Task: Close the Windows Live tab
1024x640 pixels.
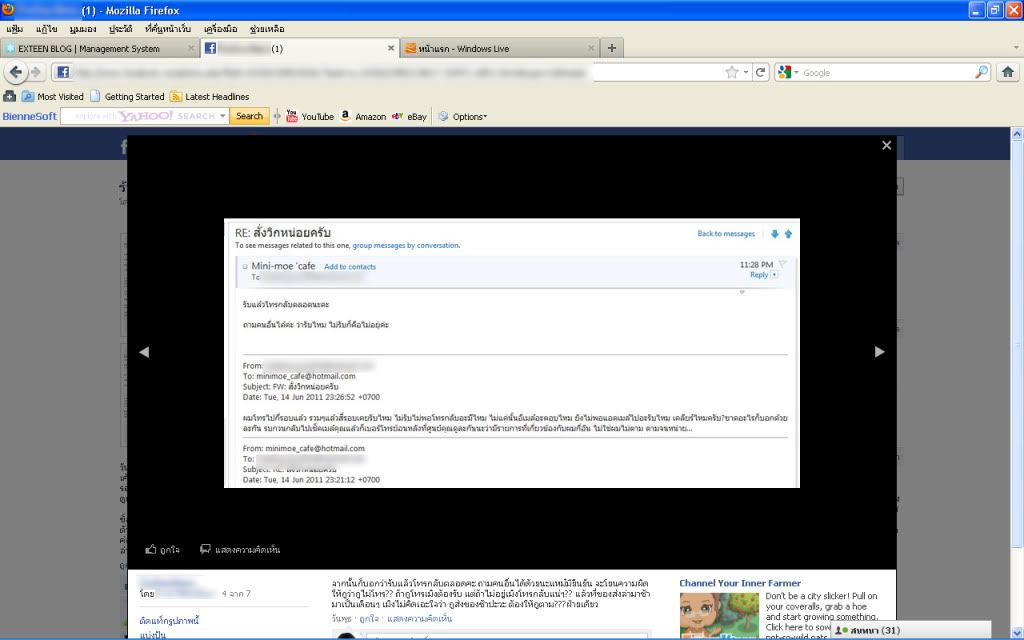Action: pos(590,48)
